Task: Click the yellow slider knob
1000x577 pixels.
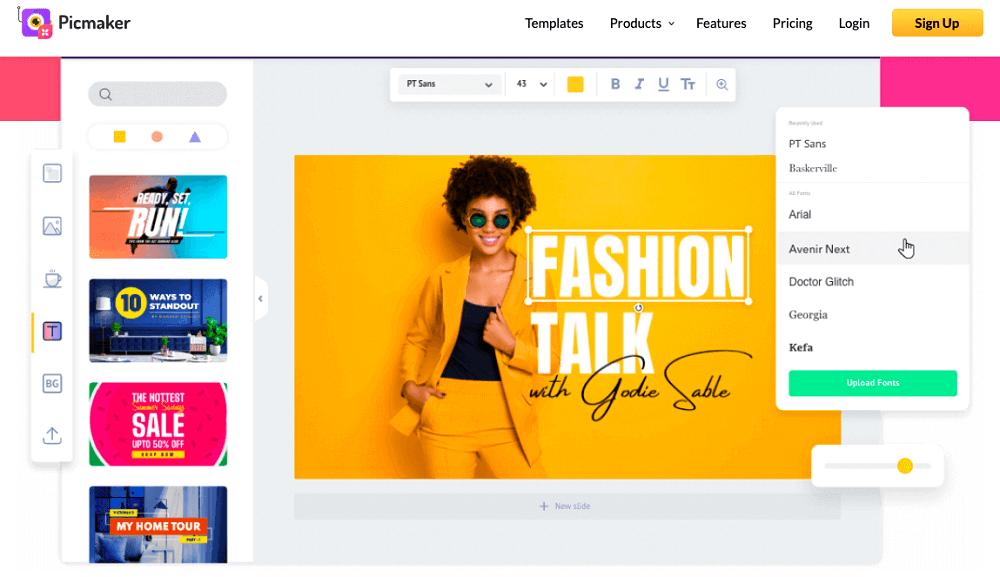Action: [x=904, y=466]
